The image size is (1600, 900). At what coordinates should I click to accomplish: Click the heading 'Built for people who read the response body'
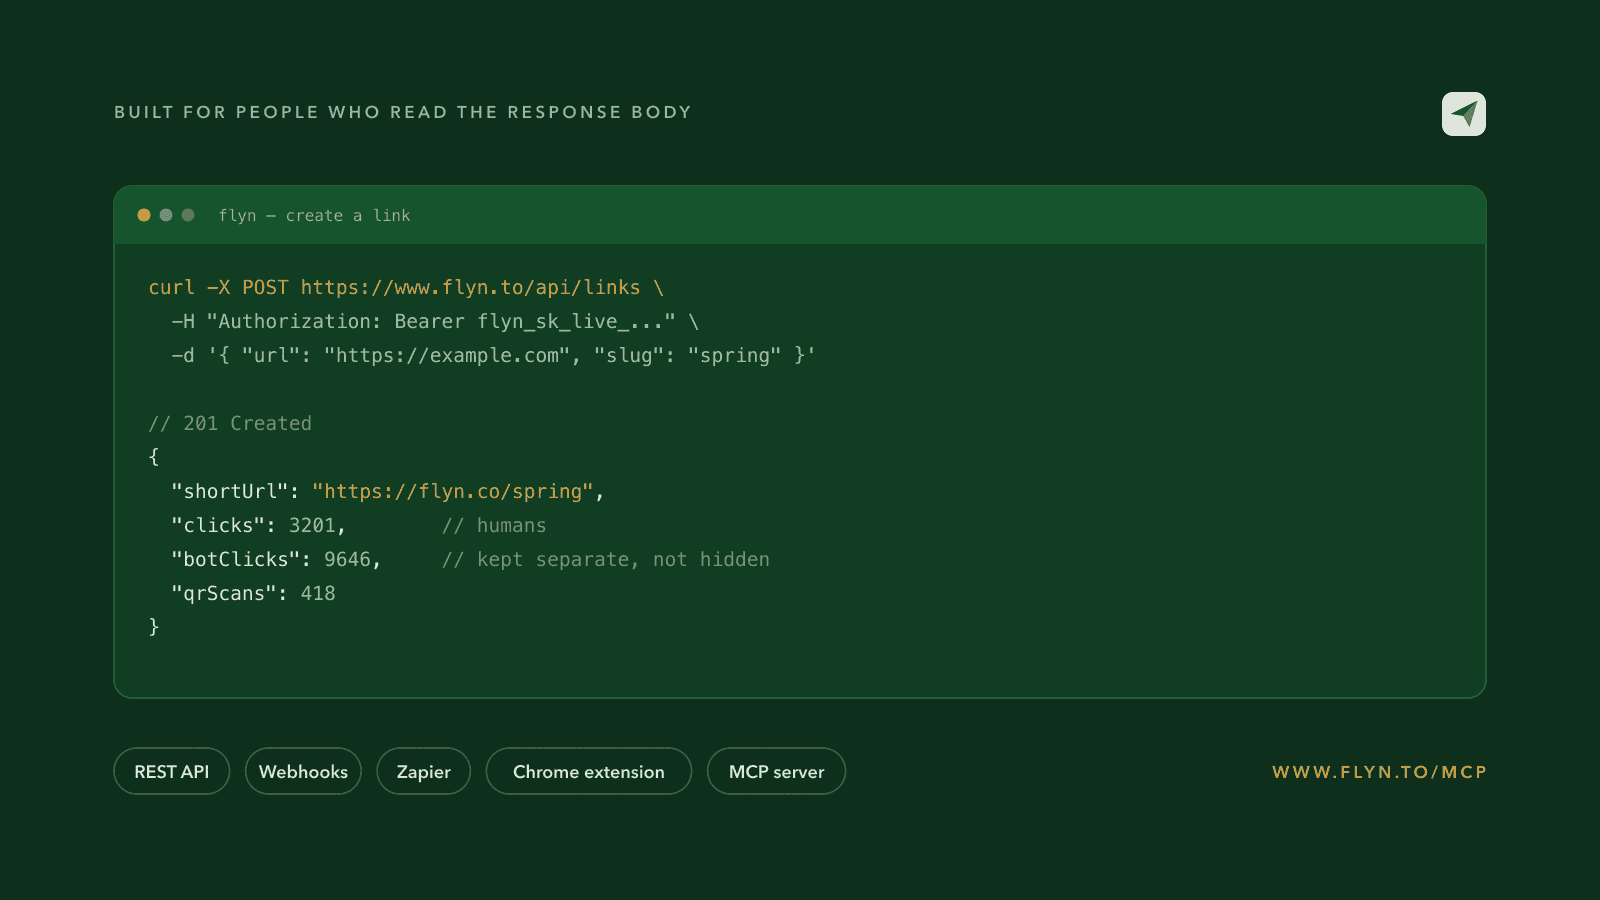tap(403, 112)
